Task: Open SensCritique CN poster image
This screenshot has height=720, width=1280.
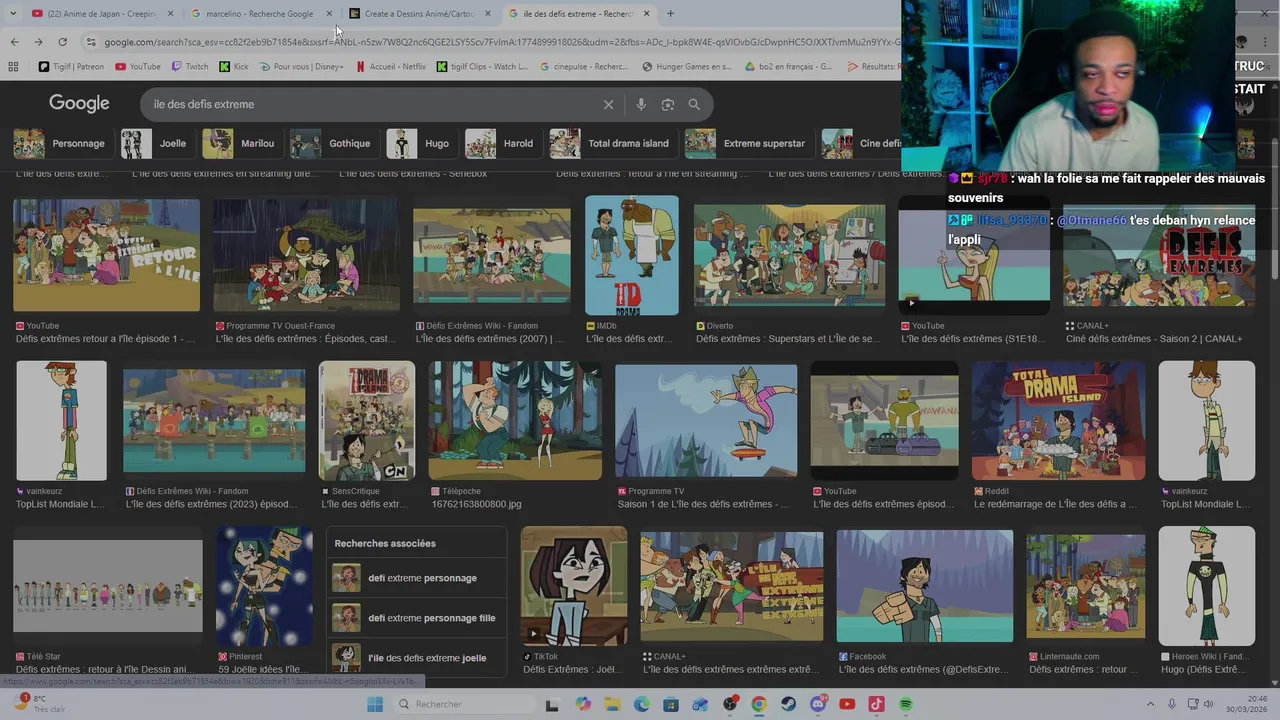Action: (367, 421)
